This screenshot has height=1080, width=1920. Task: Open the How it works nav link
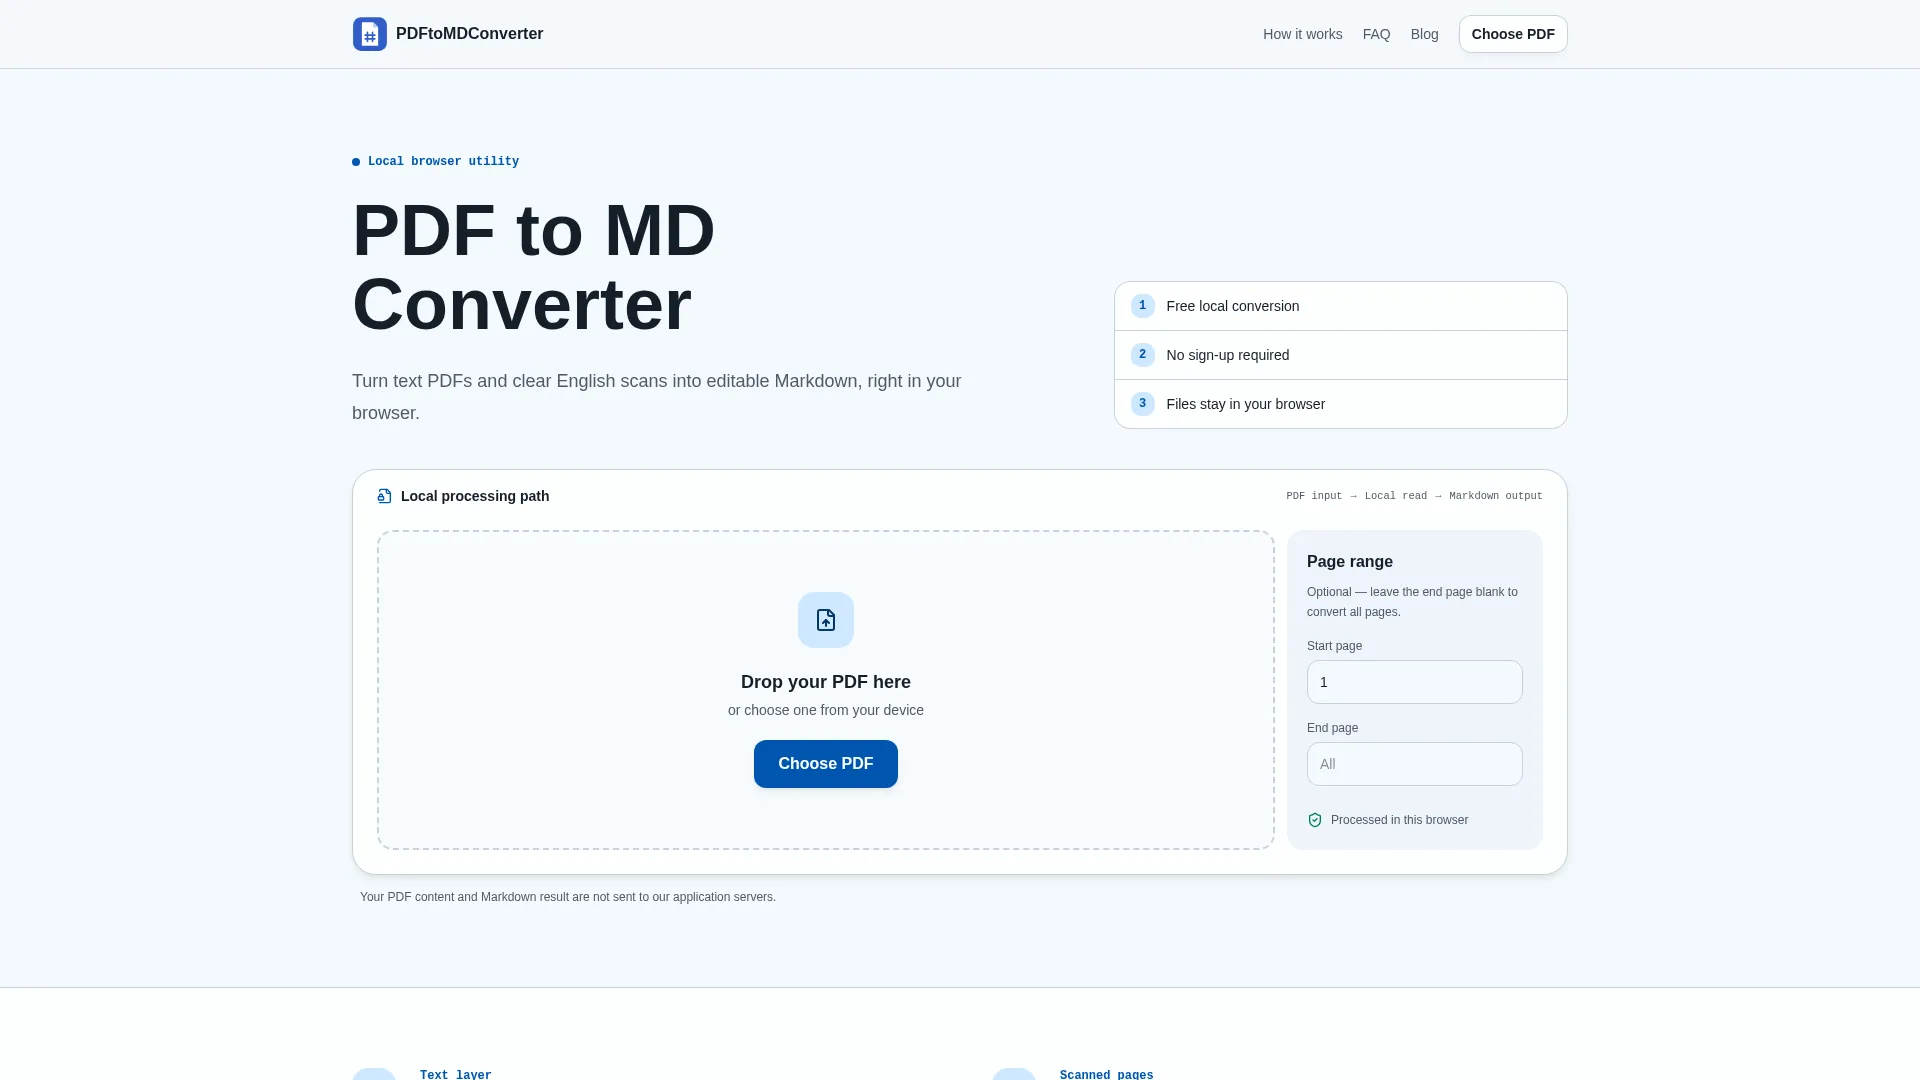click(x=1302, y=34)
